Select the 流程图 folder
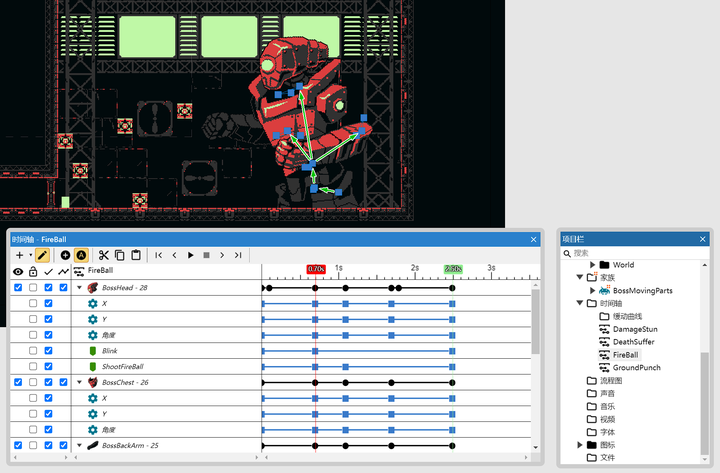This screenshot has width=720, height=473. [x=611, y=380]
